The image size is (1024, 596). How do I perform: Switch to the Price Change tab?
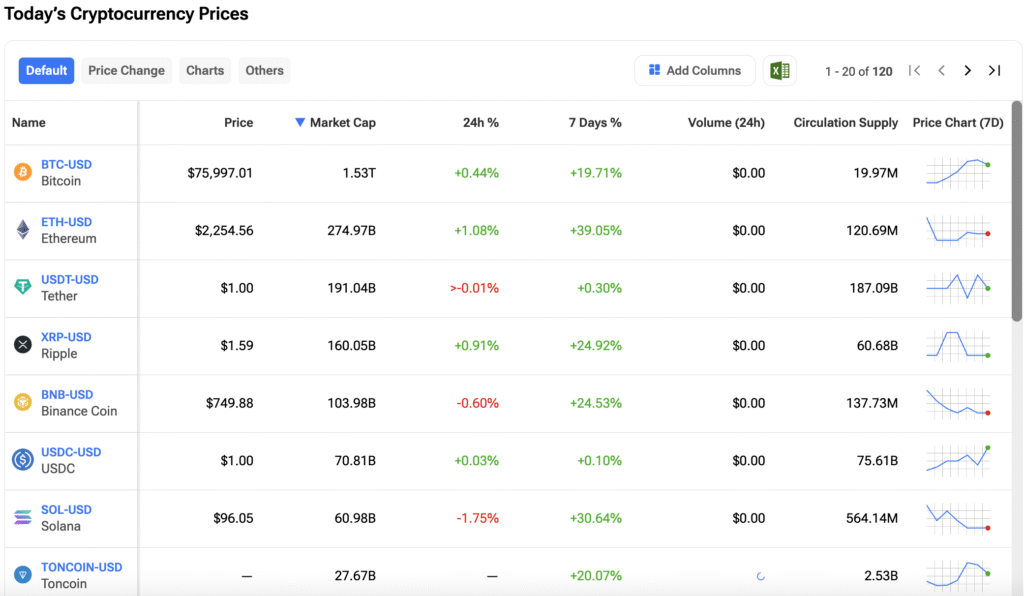[x=126, y=71]
